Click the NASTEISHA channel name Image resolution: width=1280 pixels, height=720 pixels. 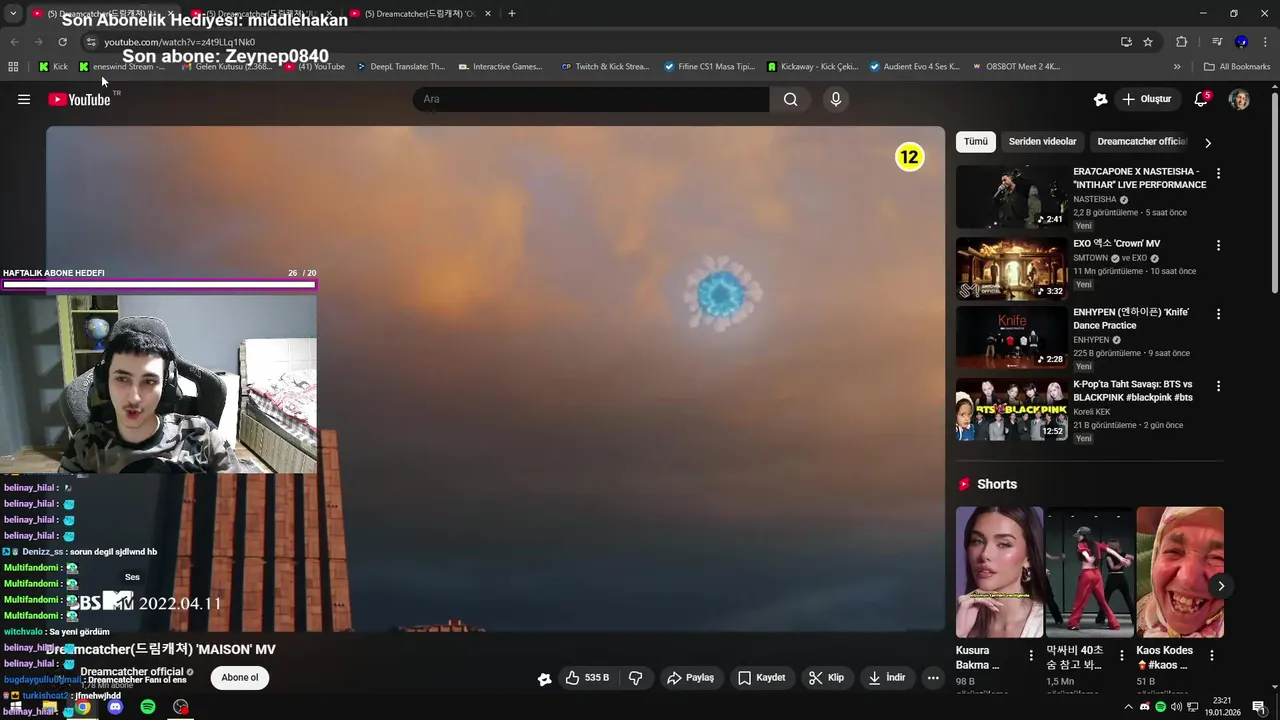click(1094, 199)
